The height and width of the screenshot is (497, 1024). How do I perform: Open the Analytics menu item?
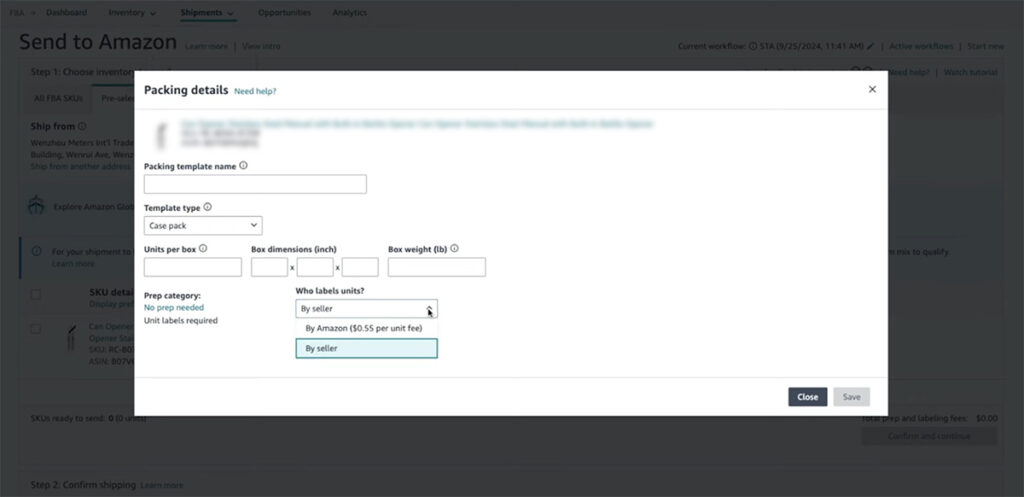pos(349,12)
